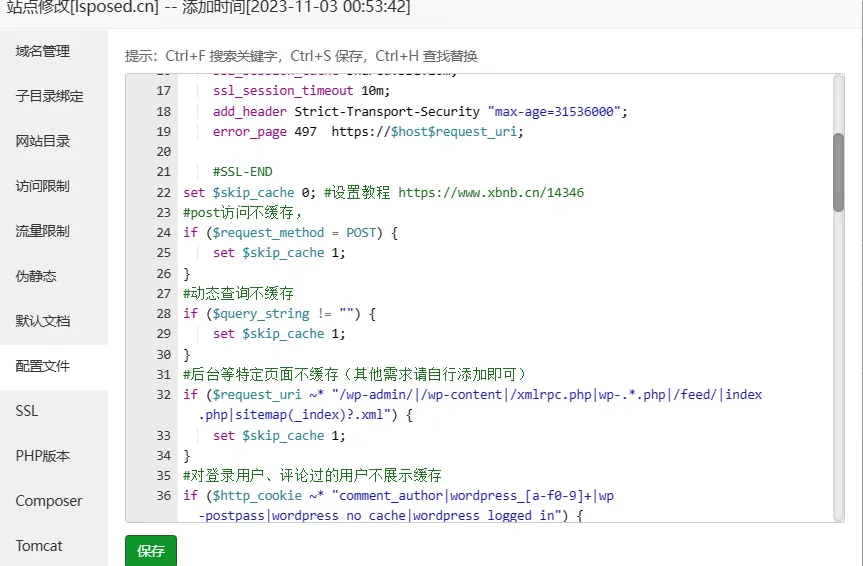The height and width of the screenshot is (566, 863).
Task: Open 流量限制 settings
Action: pos(54,231)
